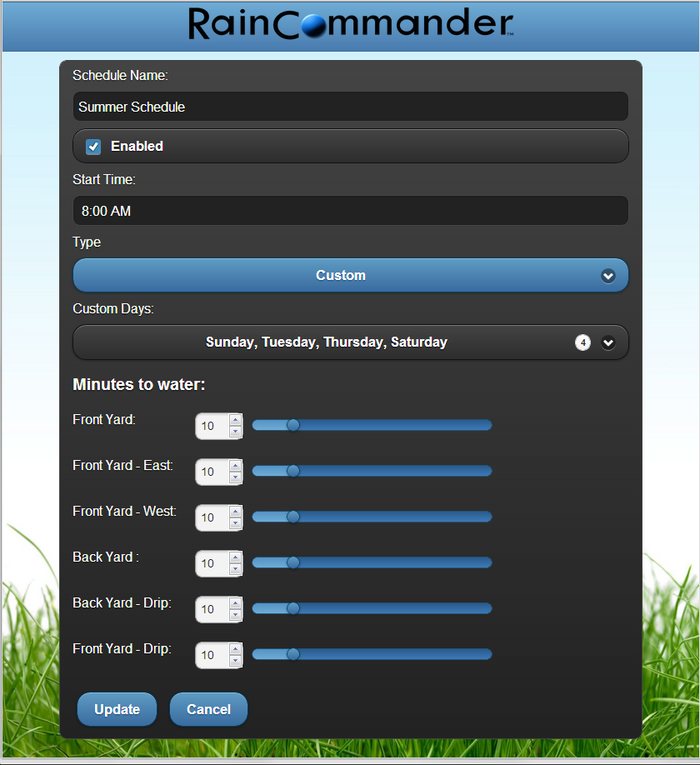Decrease Front Yard minutes with down arrow
Viewport: 700px width, 765px height.
[236, 432]
